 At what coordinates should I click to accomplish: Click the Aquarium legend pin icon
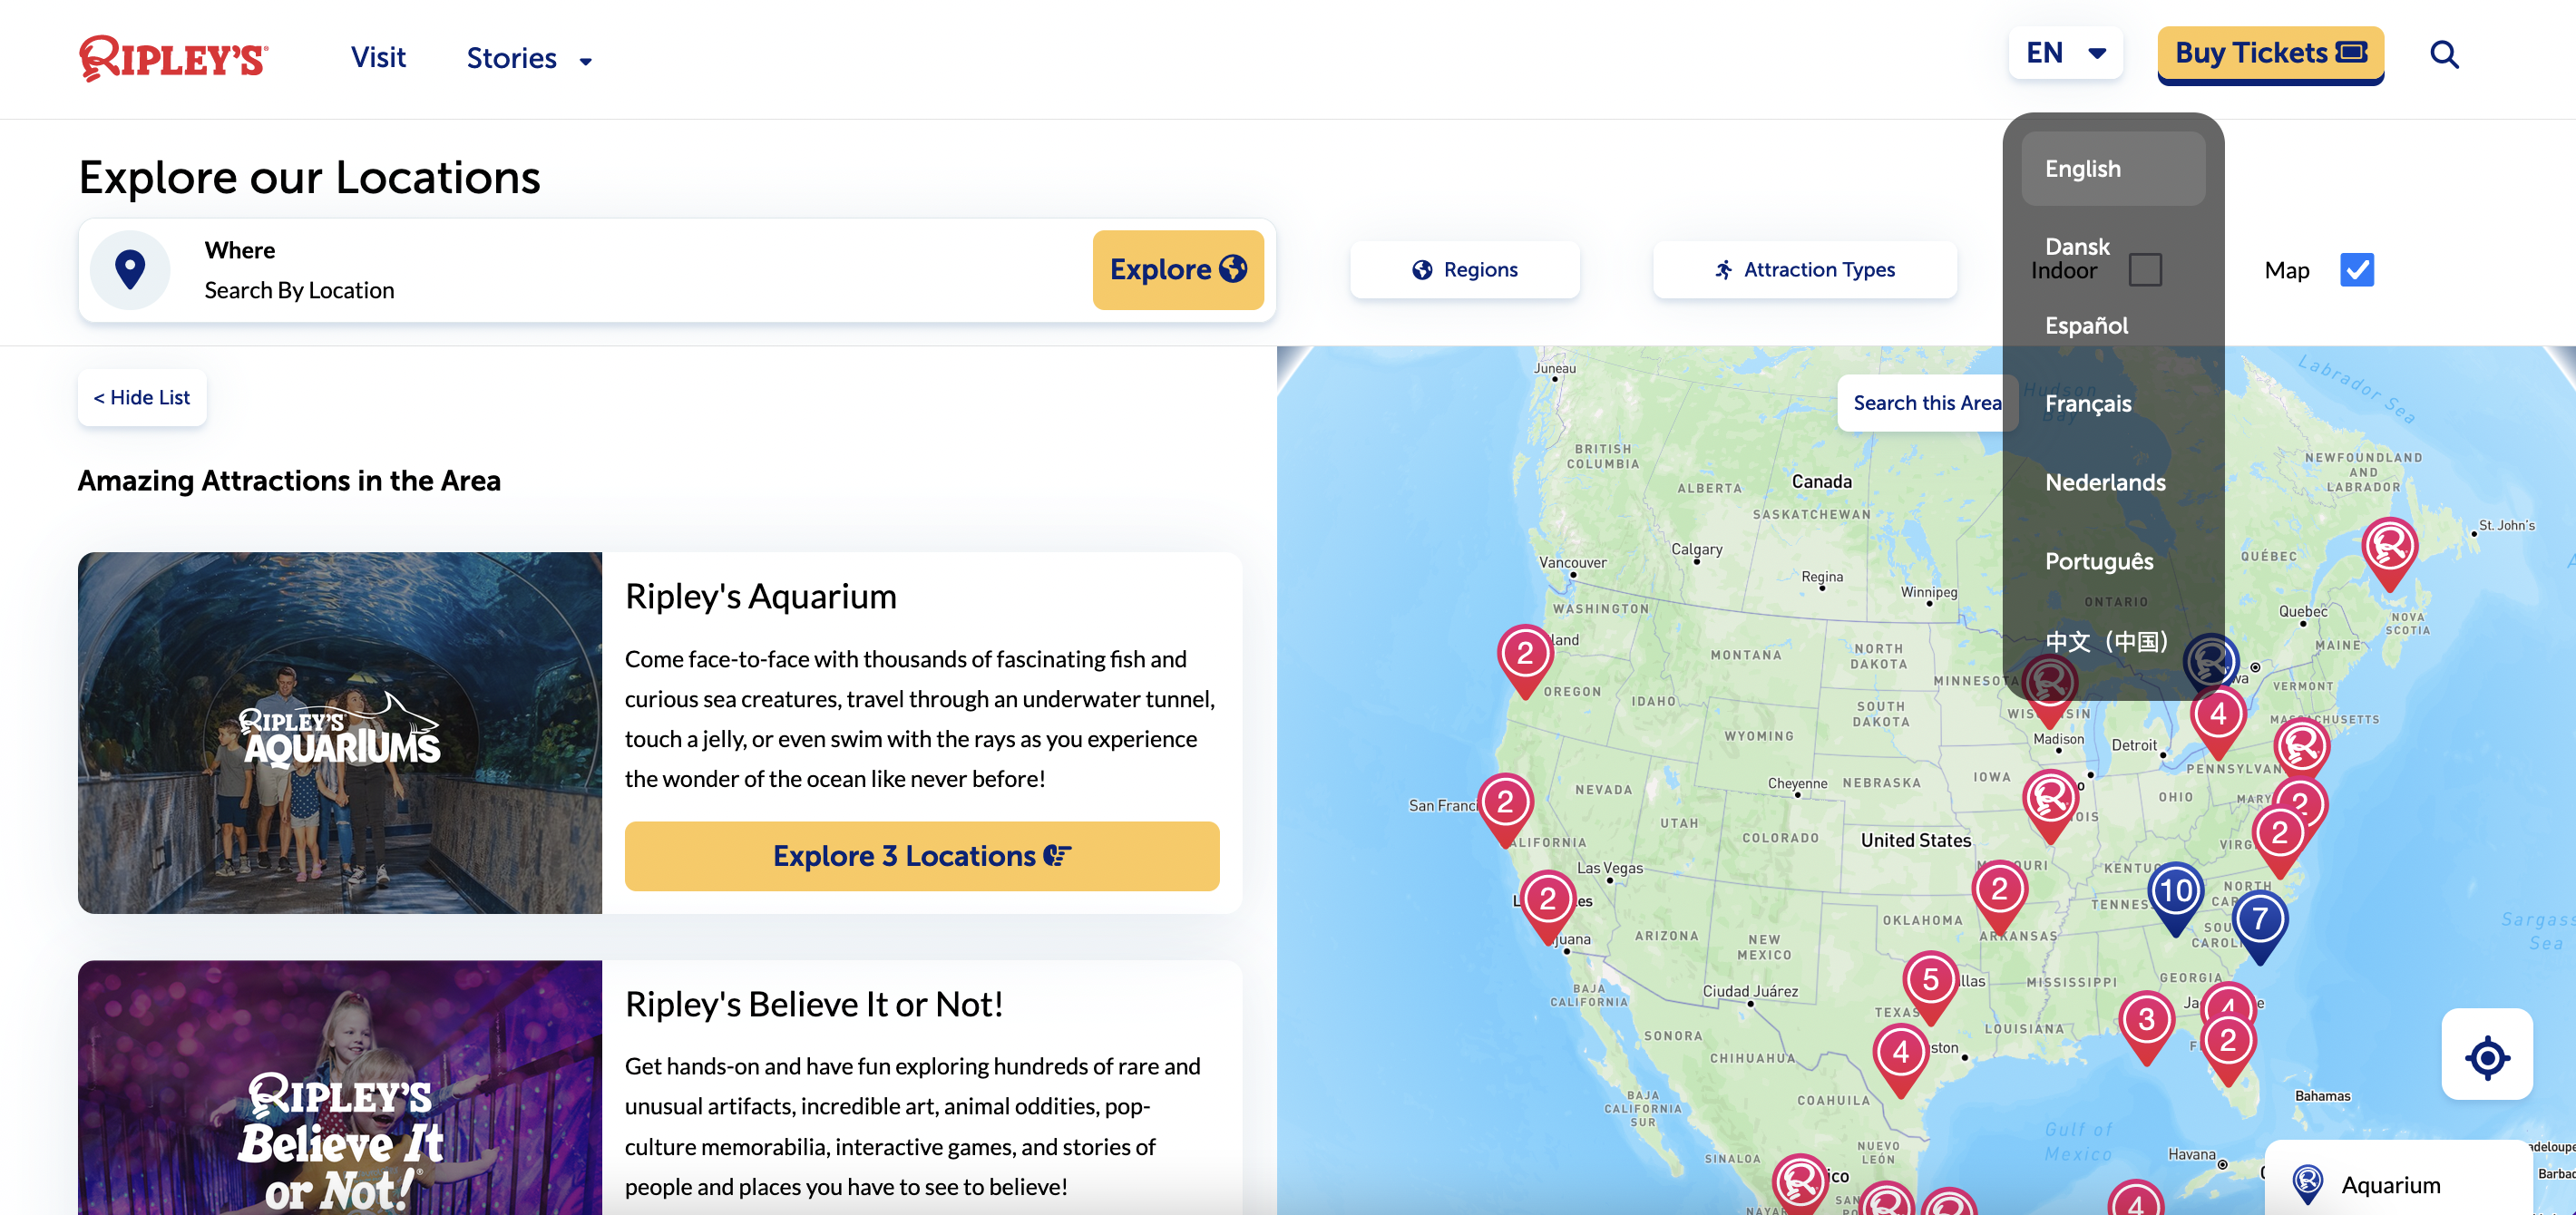[2307, 1185]
